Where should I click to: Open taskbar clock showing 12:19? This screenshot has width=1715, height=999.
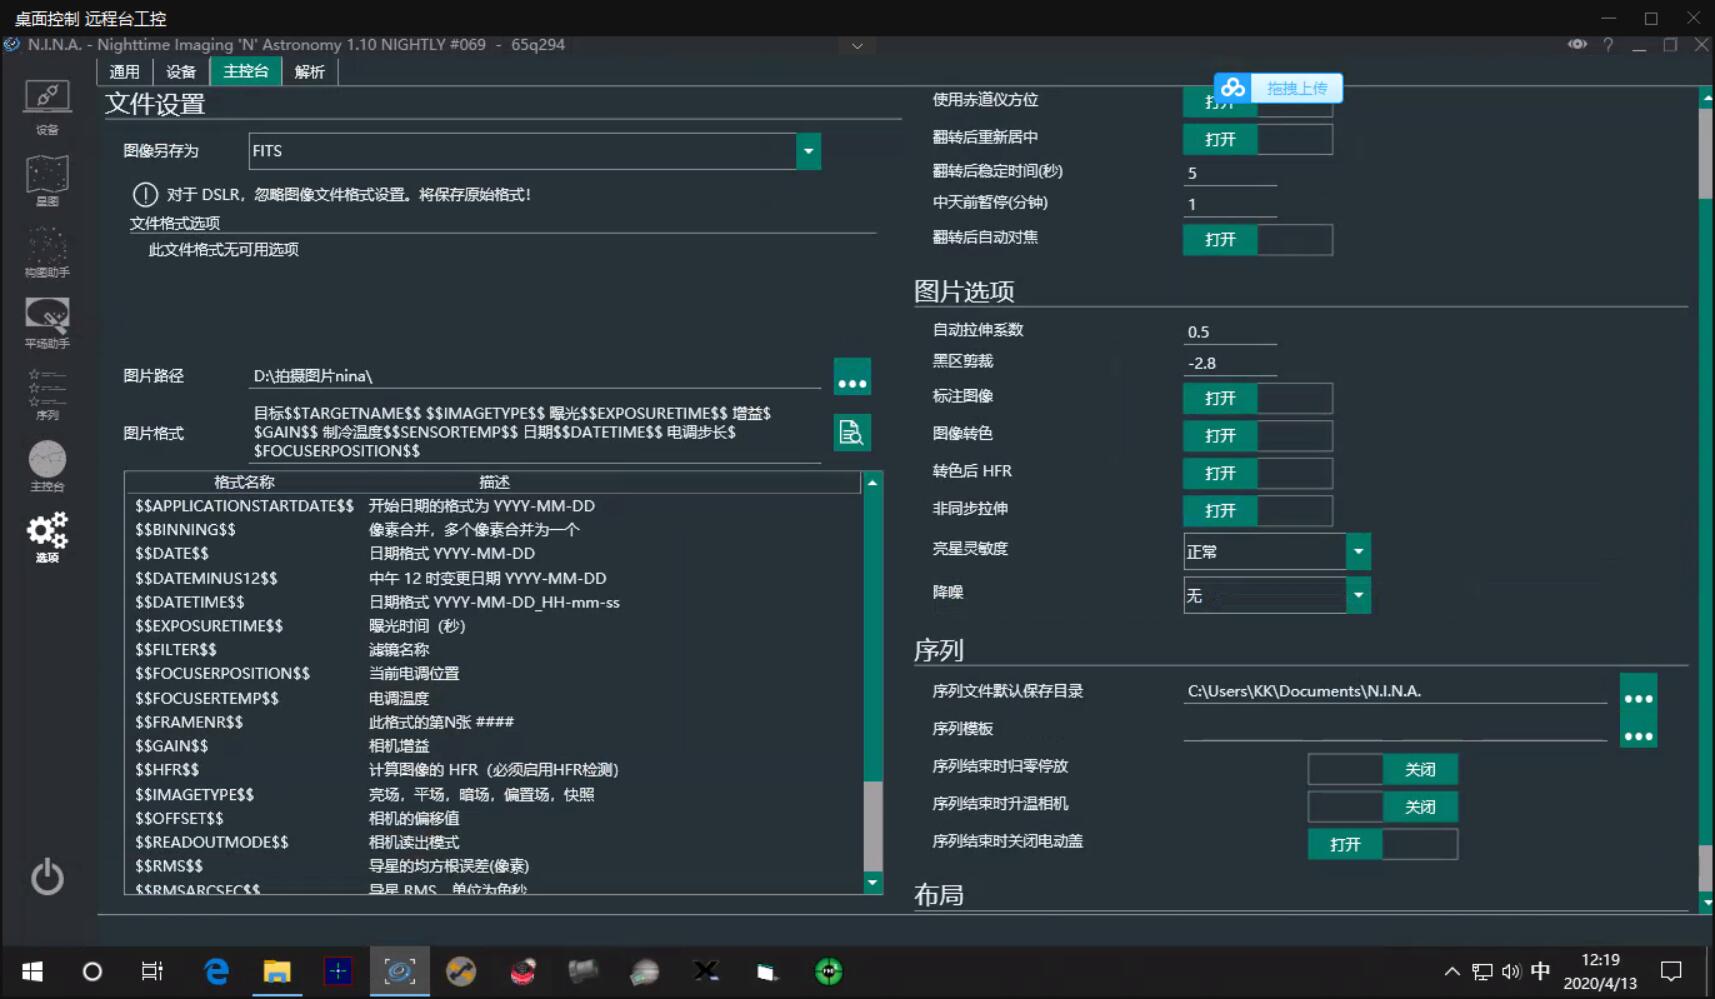(1600, 971)
